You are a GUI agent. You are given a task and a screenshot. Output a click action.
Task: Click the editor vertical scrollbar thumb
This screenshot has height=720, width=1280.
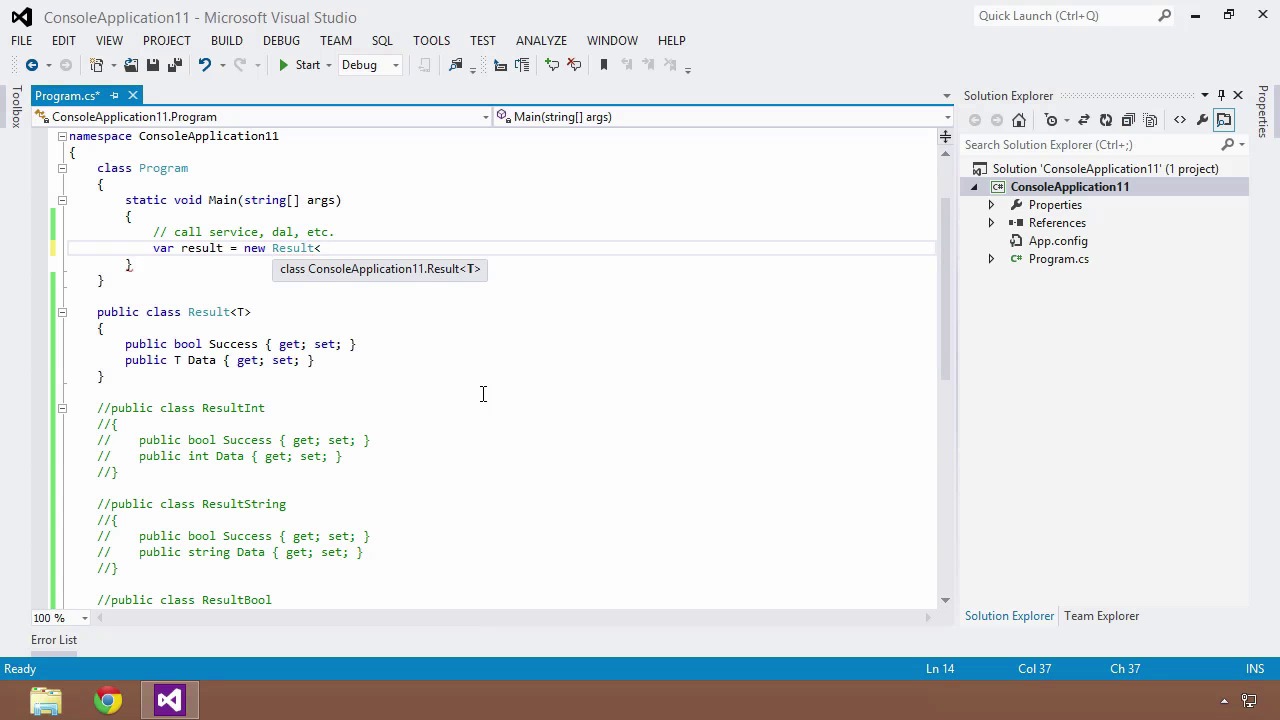click(945, 290)
